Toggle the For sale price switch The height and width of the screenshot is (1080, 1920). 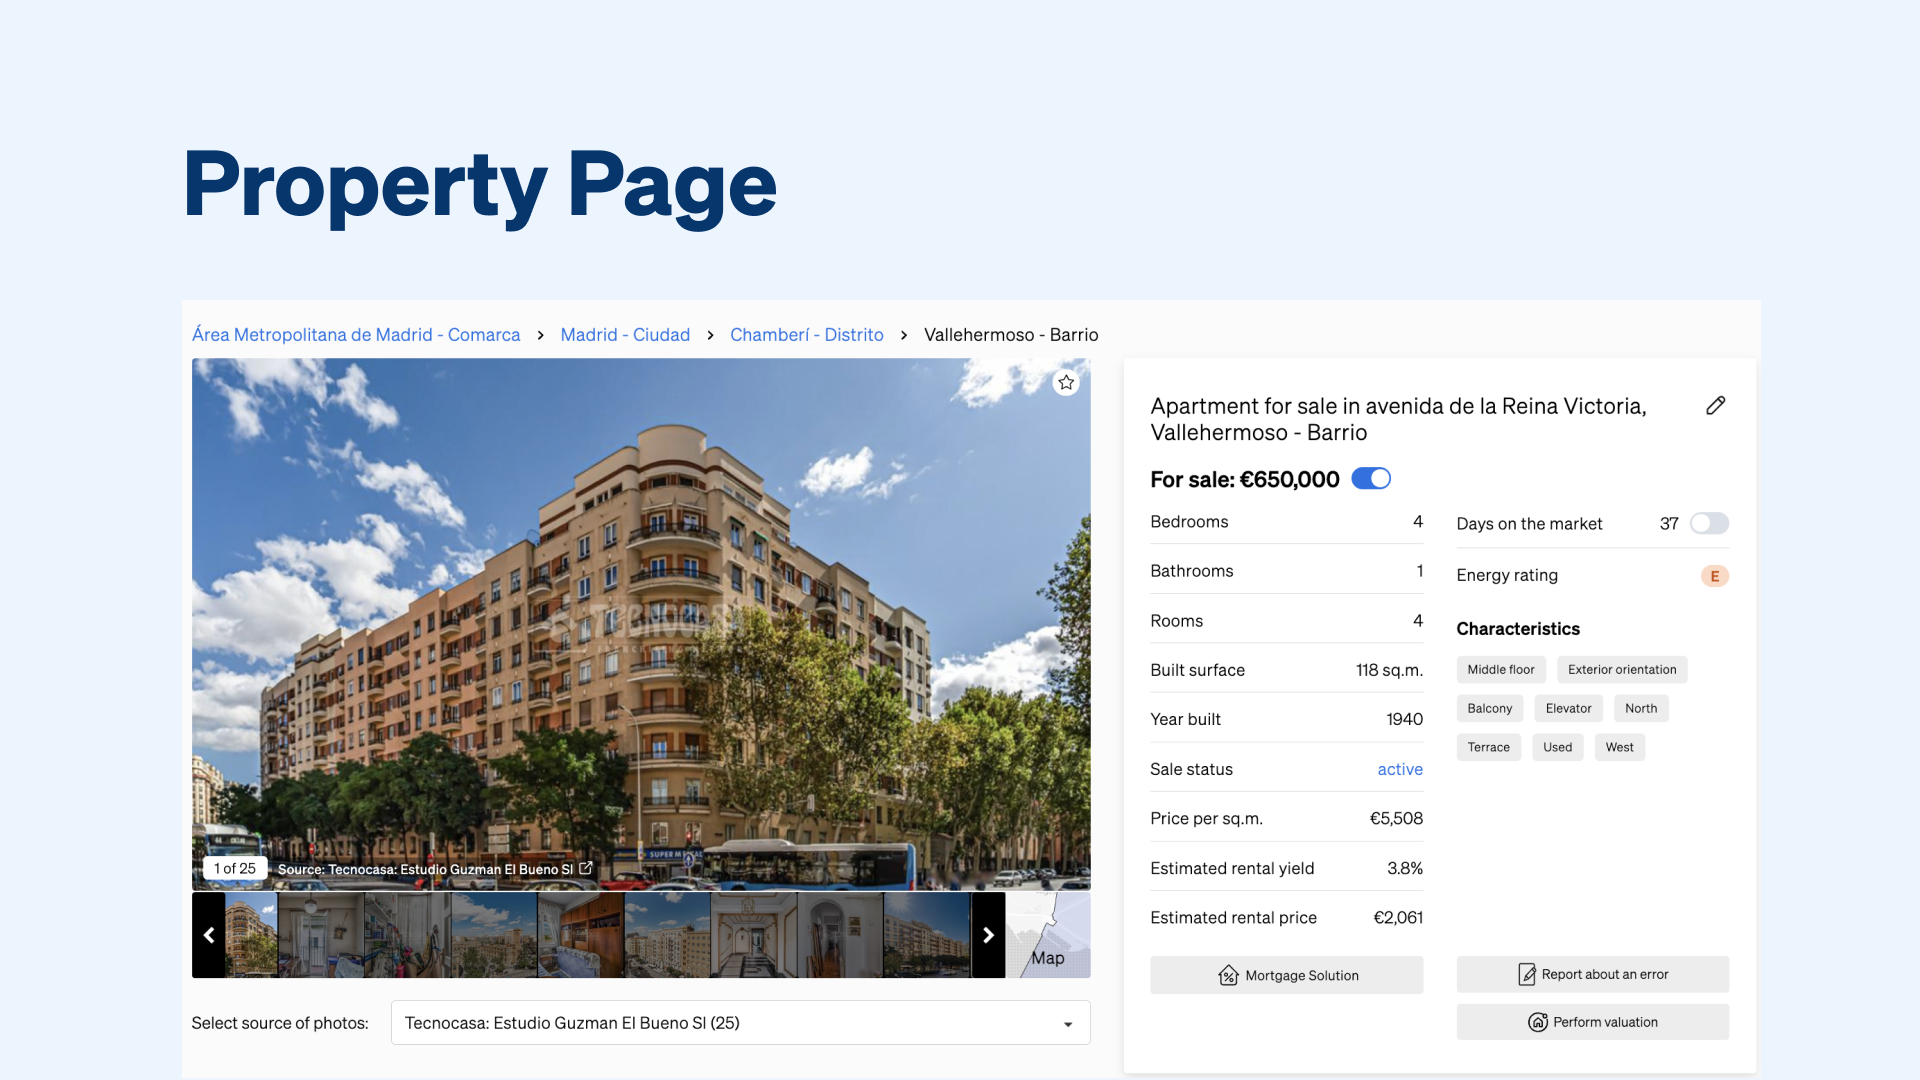pyautogui.click(x=1371, y=479)
